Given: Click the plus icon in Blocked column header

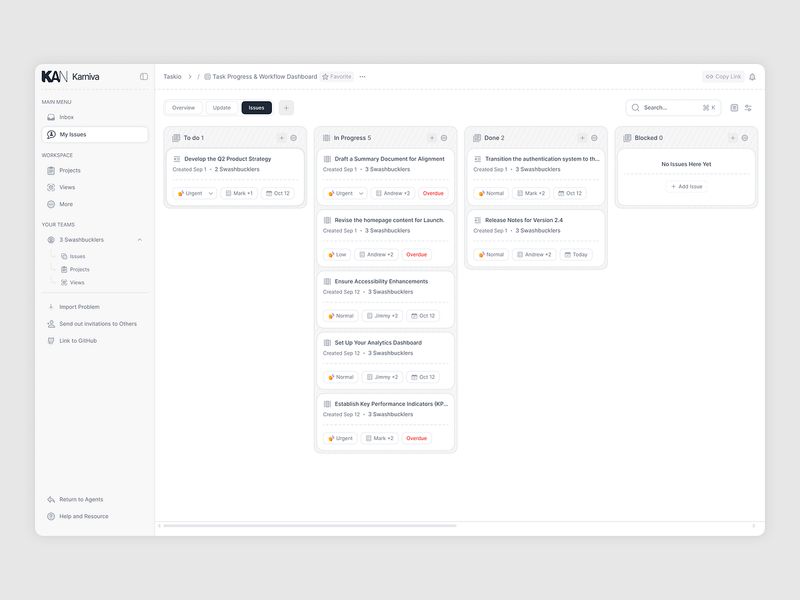Looking at the screenshot, I should (733, 138).
